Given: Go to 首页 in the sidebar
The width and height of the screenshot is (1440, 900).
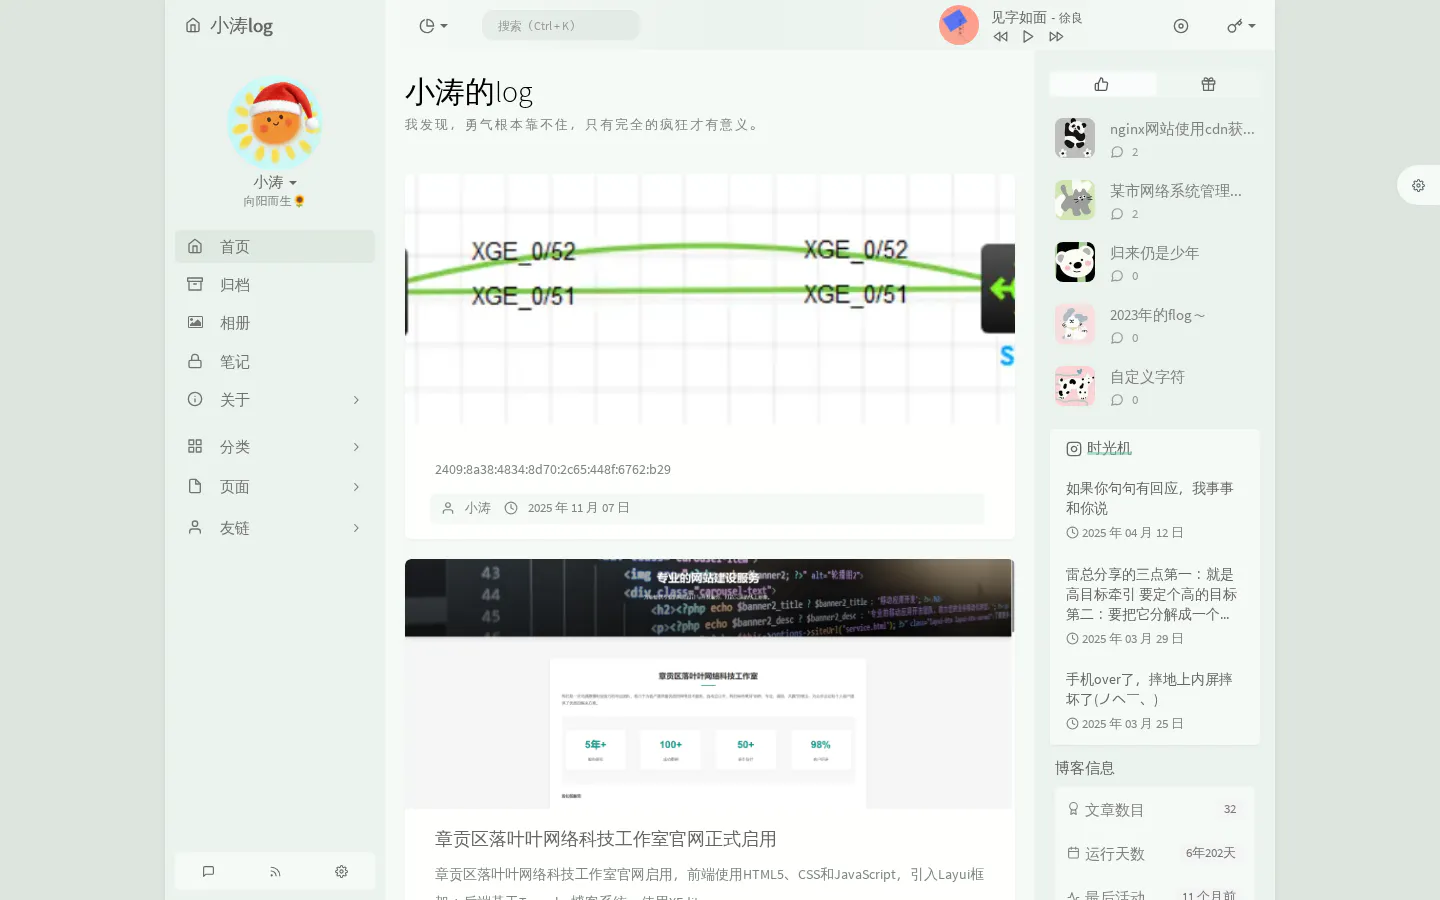Looking at the screenshot, I should [275, 246].
